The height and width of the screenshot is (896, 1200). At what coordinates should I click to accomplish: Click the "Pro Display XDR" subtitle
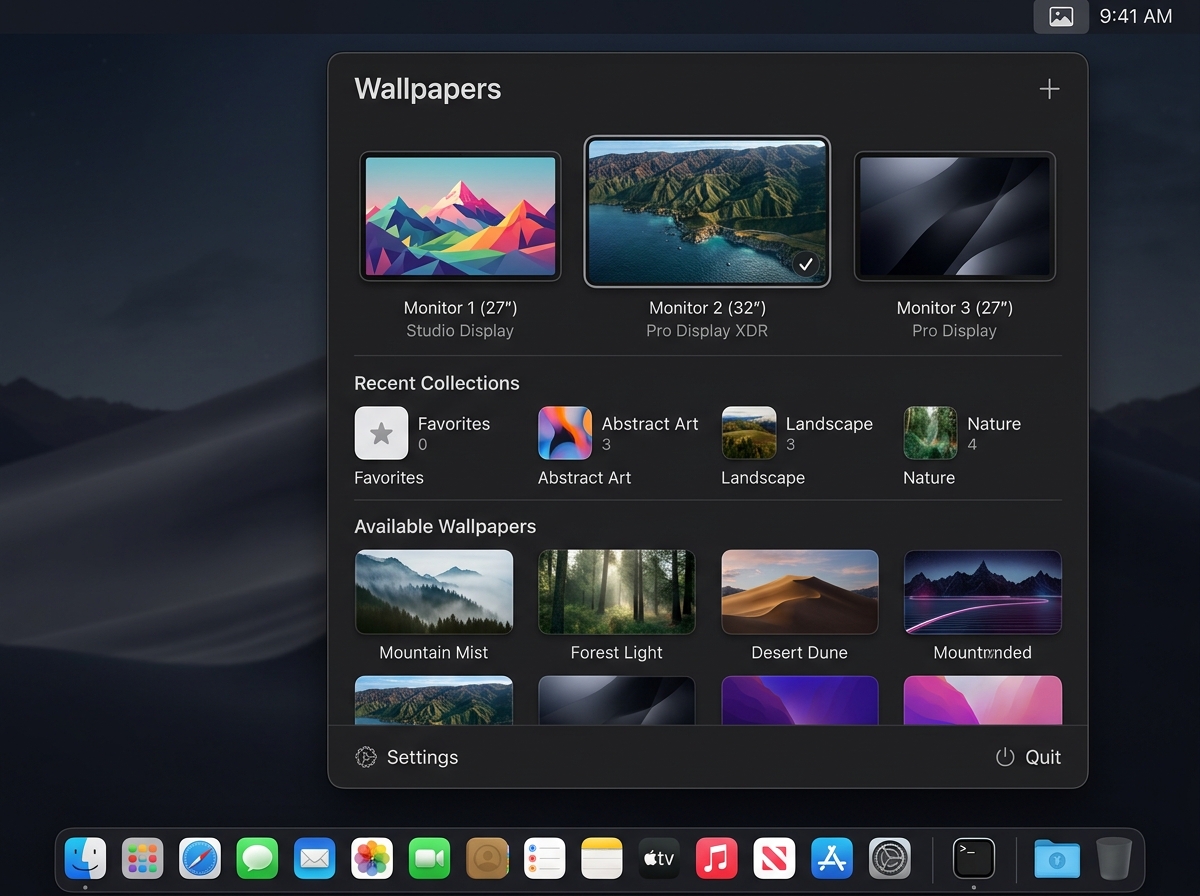(707, 331)
